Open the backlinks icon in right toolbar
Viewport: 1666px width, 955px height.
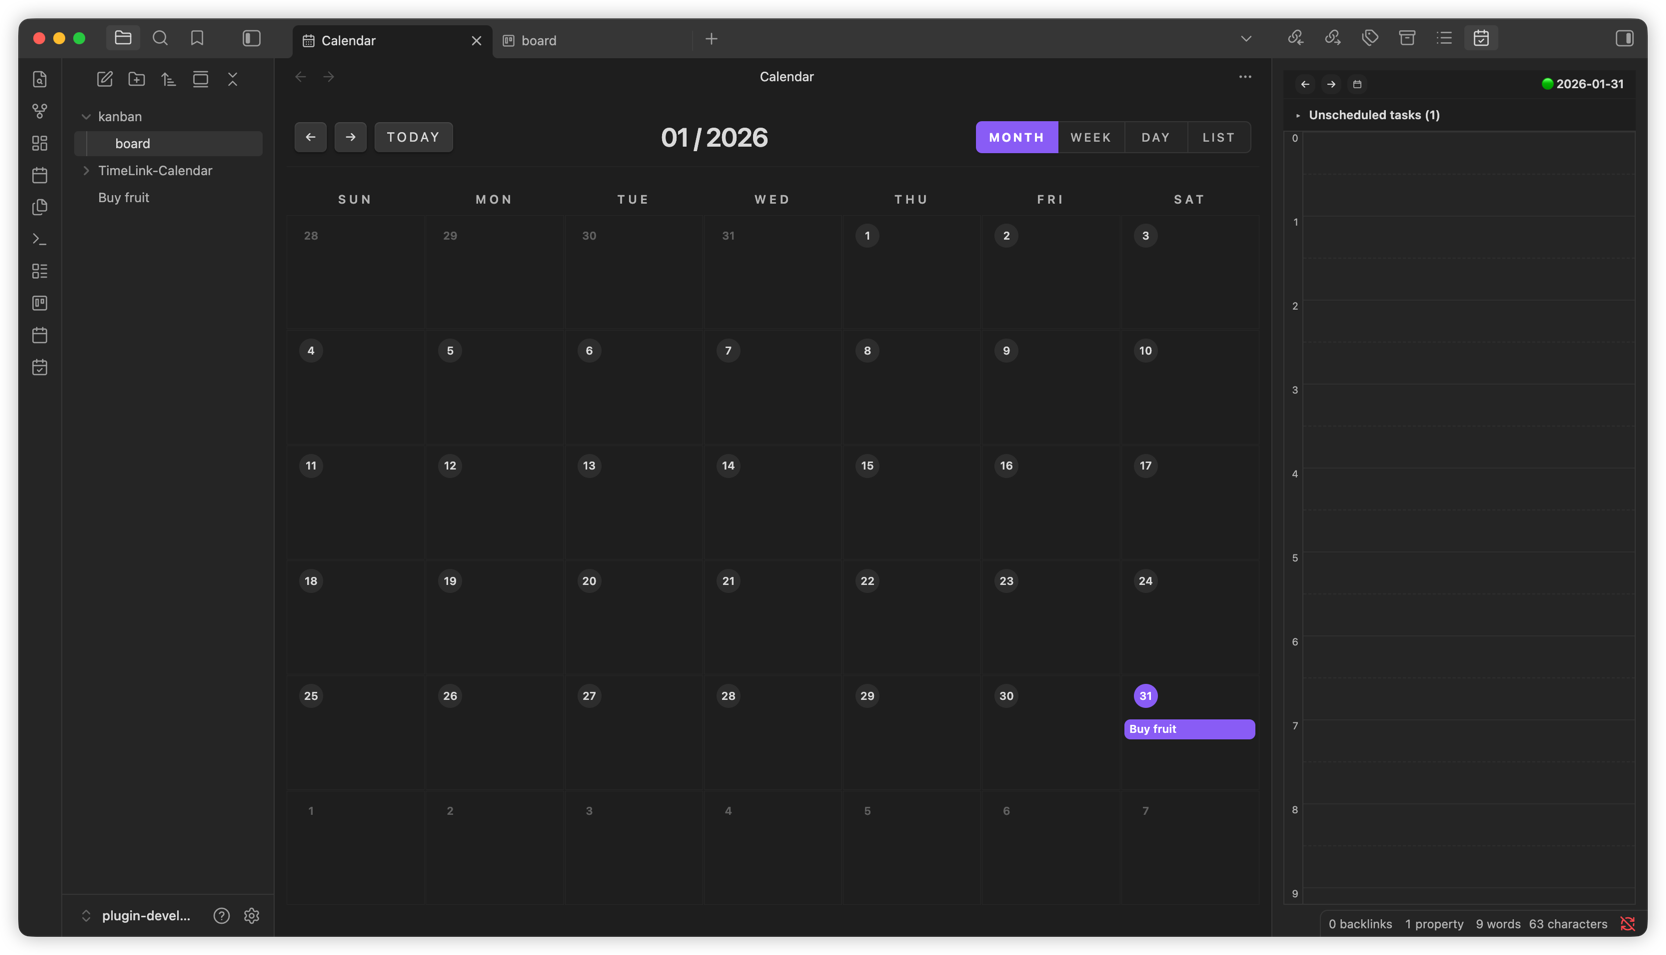(x=1295, y=37)
